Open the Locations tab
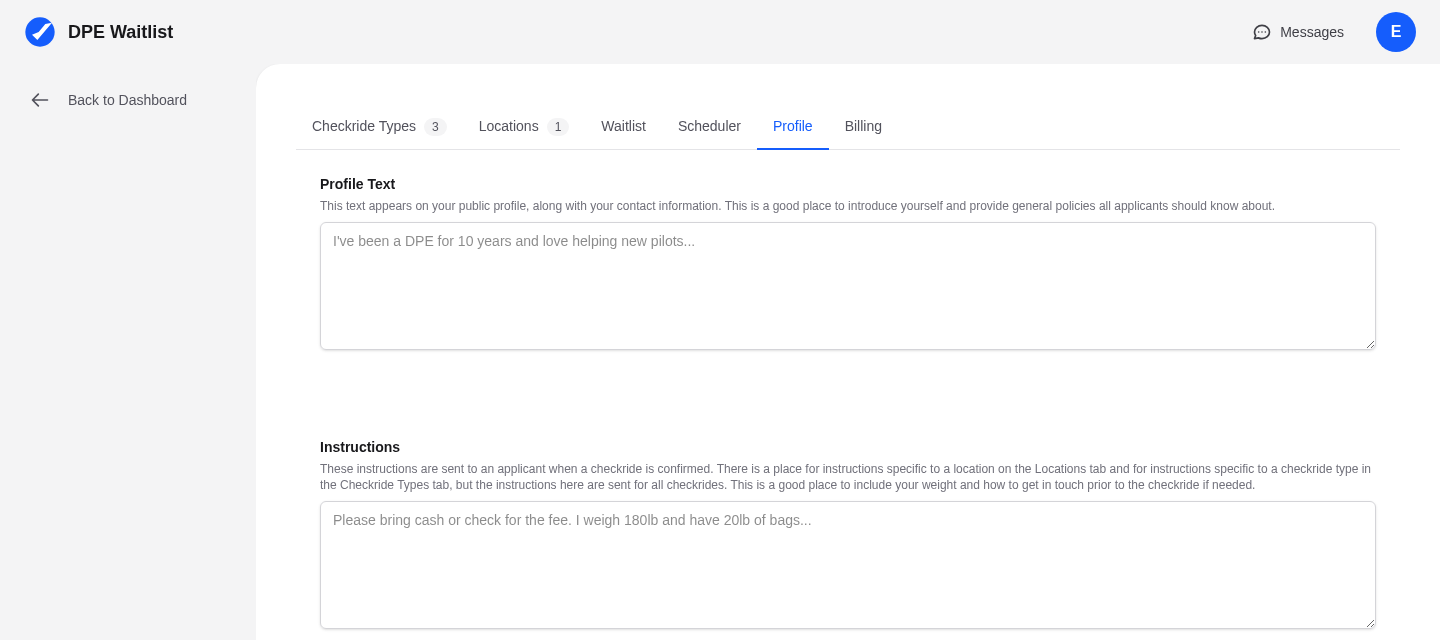Viewport: 1440px width, 640px height. (508, 126)
